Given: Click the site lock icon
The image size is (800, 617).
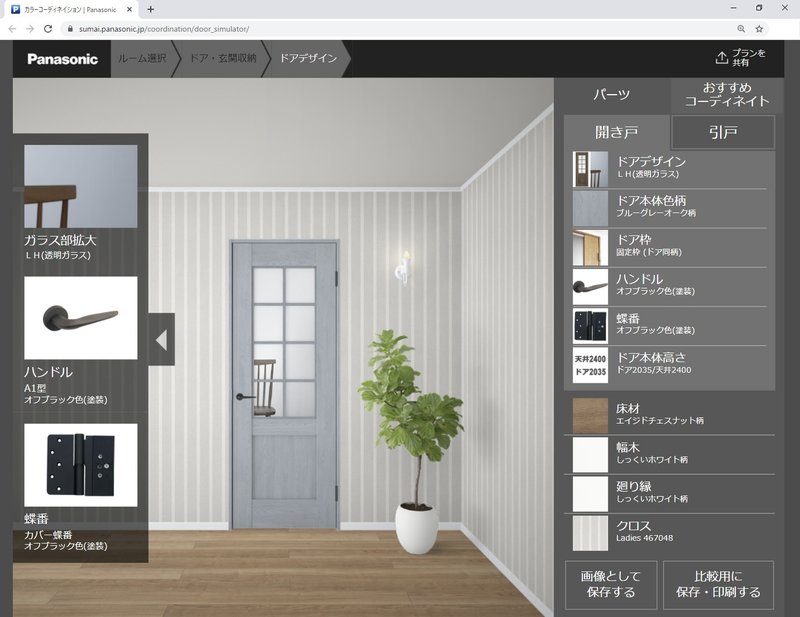Looking at the screenshot, I should point(70,29).
